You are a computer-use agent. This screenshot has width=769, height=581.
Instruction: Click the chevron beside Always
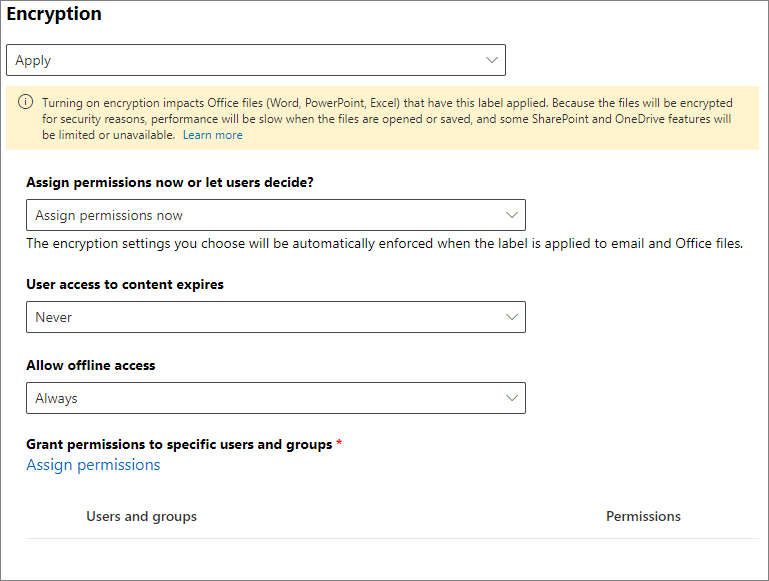tap(512, 398)
